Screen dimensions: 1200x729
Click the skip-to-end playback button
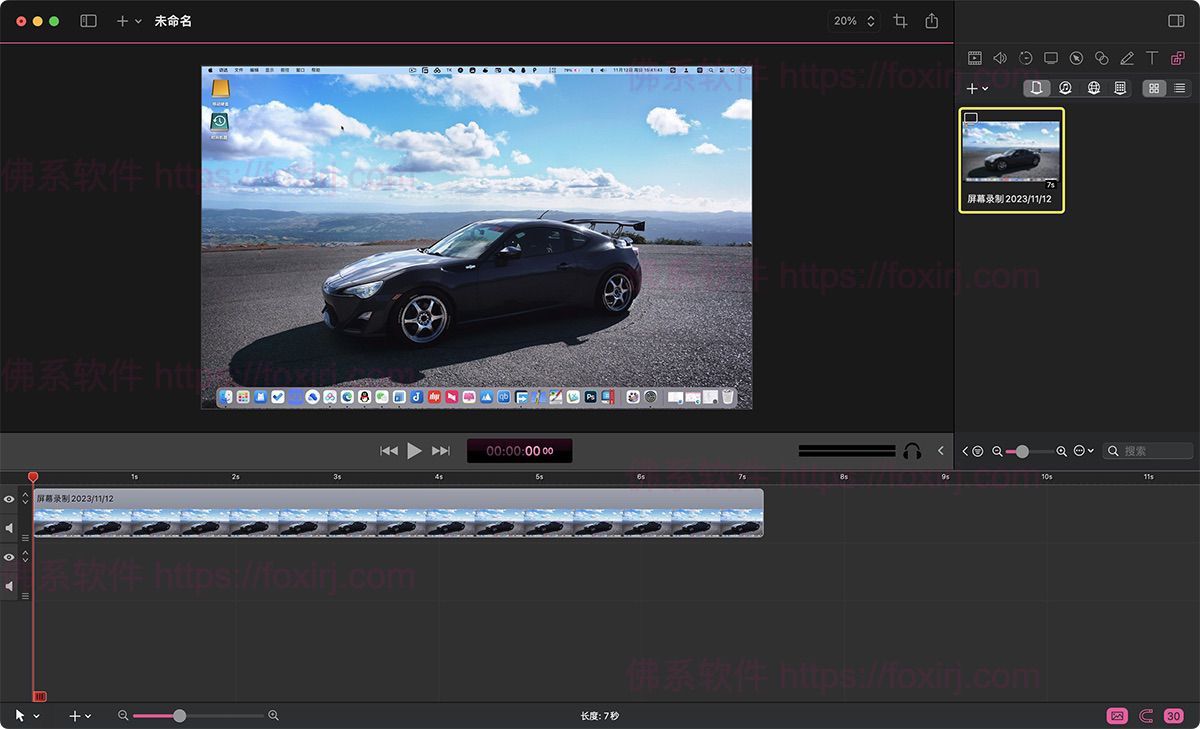click(441, 450)
